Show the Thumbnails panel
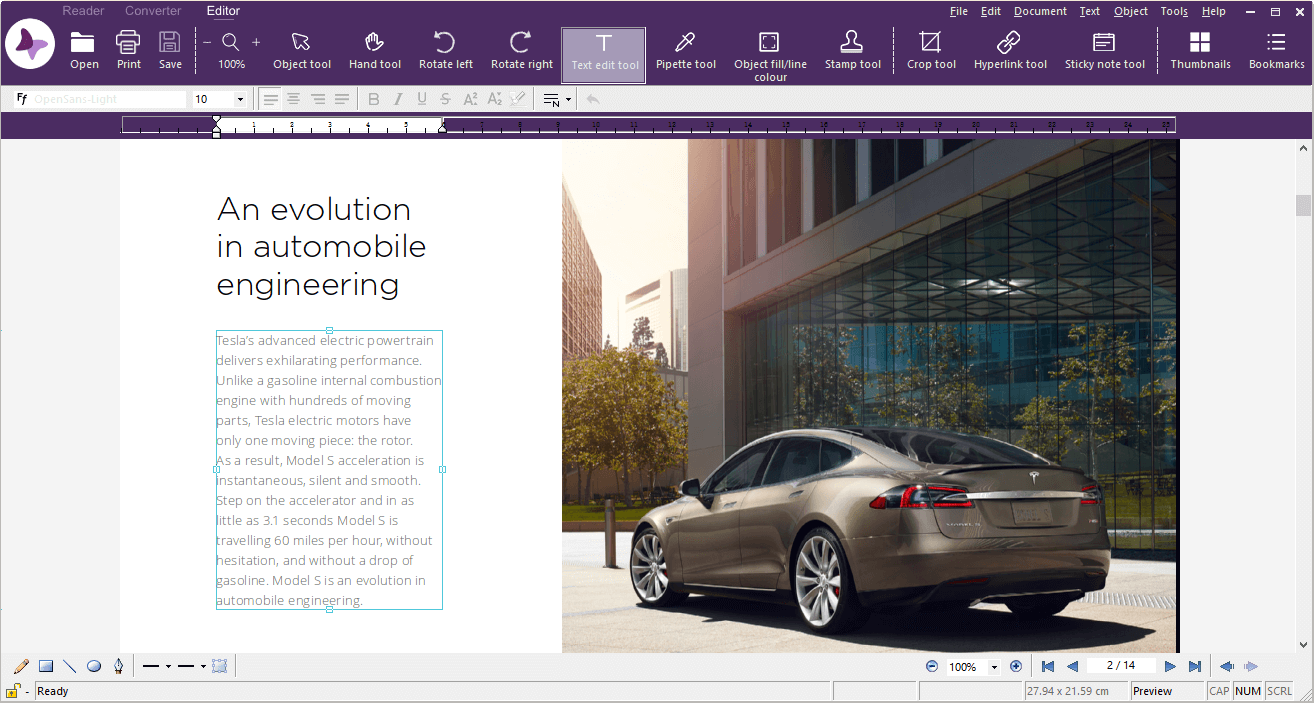The height and width of the screenshot is (703, 1314). tap(1200, 50)
